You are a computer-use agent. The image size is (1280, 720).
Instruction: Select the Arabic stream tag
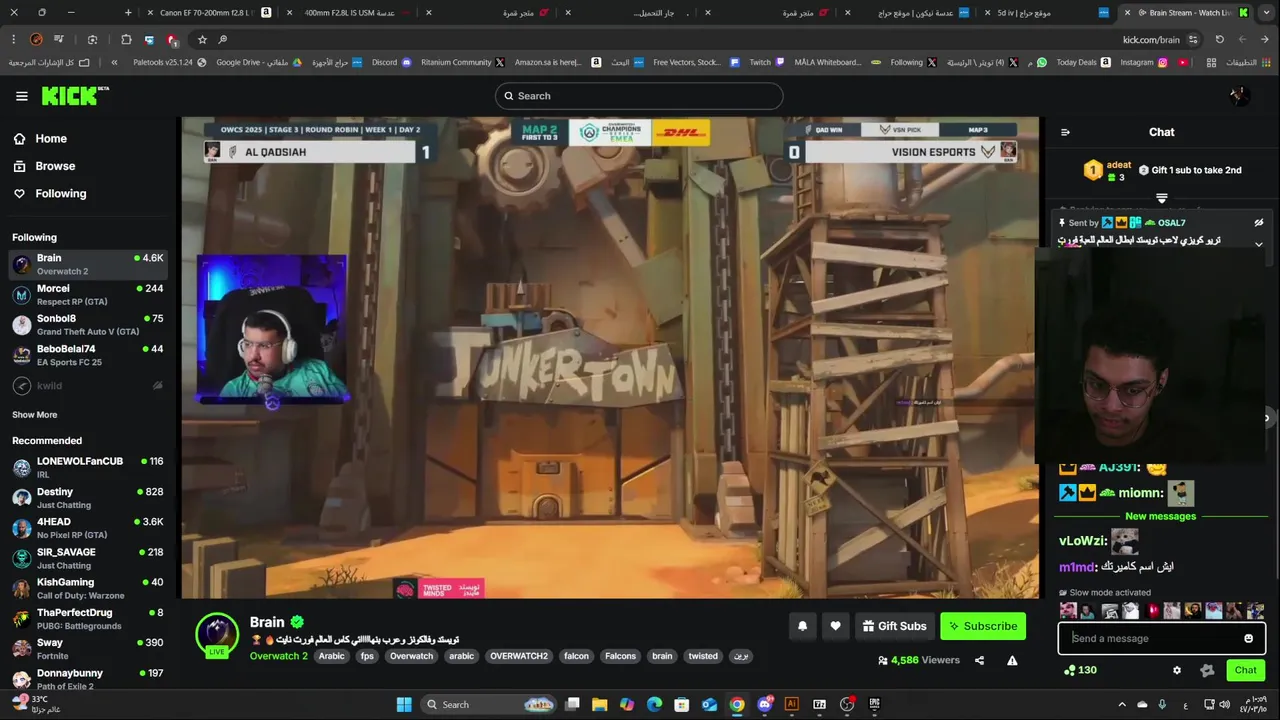coord(331,656)
